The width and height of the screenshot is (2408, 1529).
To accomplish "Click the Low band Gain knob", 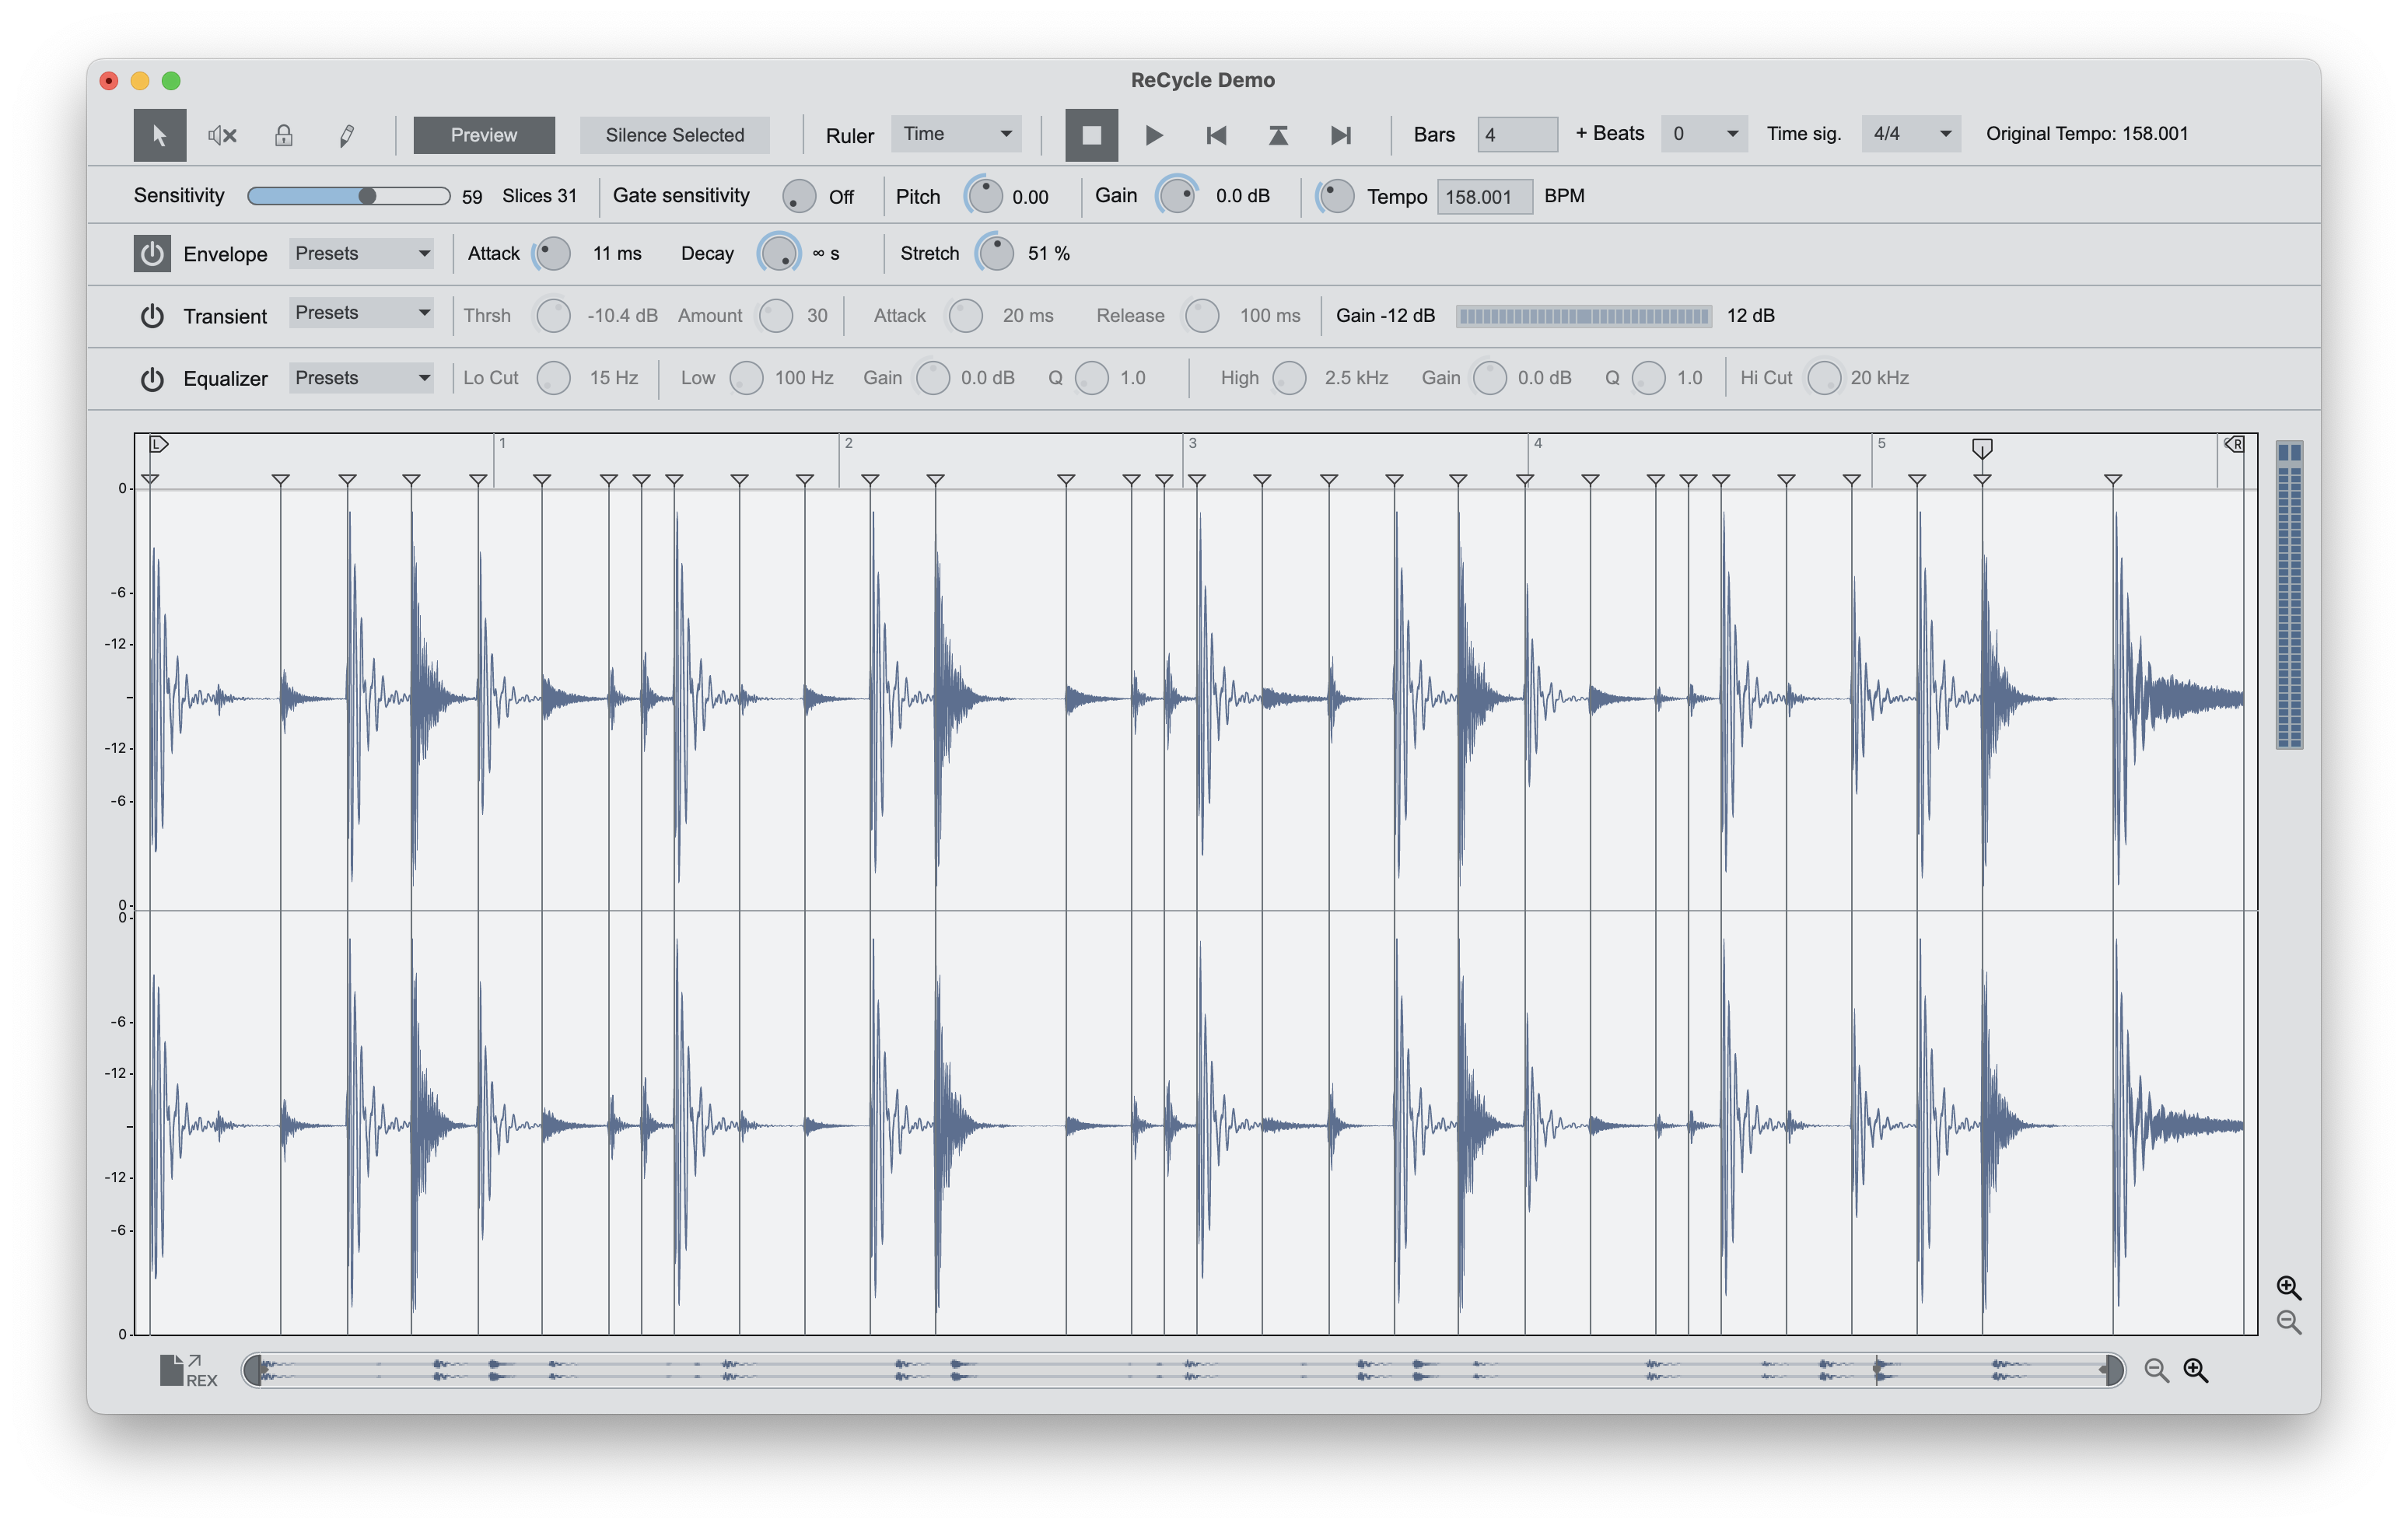I will [933, 378].
